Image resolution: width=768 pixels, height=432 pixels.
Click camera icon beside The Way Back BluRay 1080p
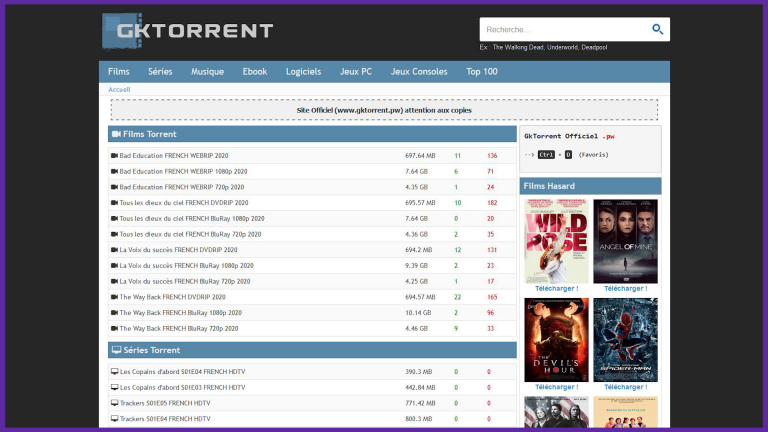114,312
